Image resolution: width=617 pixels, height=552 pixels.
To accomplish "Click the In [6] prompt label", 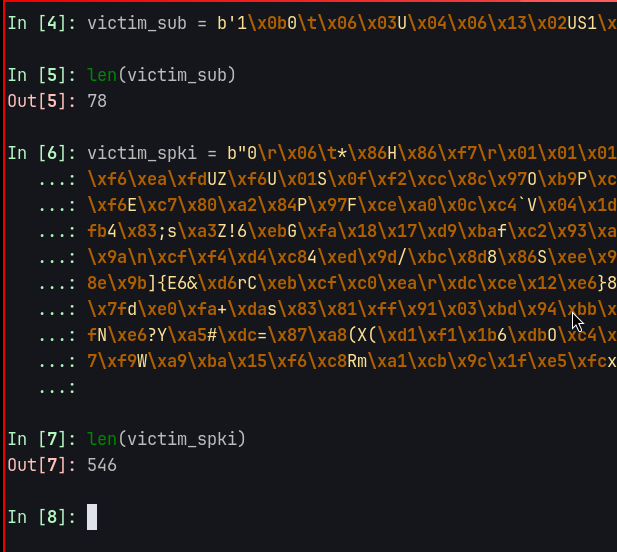I will (42, 153).
